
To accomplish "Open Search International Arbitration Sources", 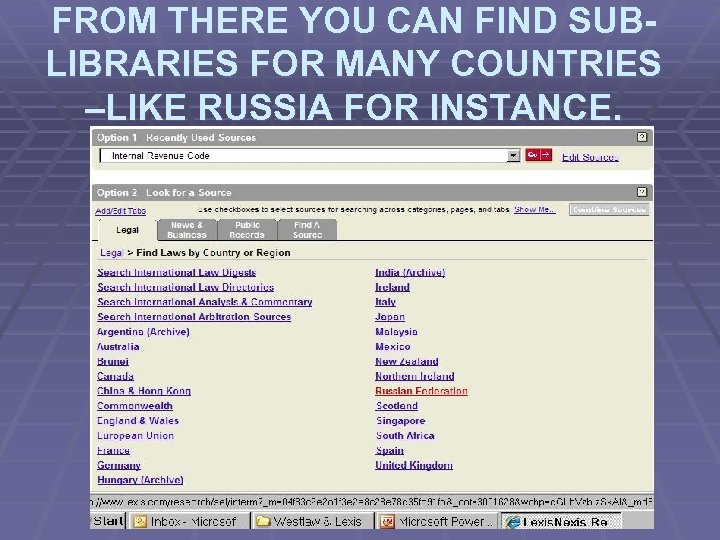I will pyautogui.click(x=194, y=316).
